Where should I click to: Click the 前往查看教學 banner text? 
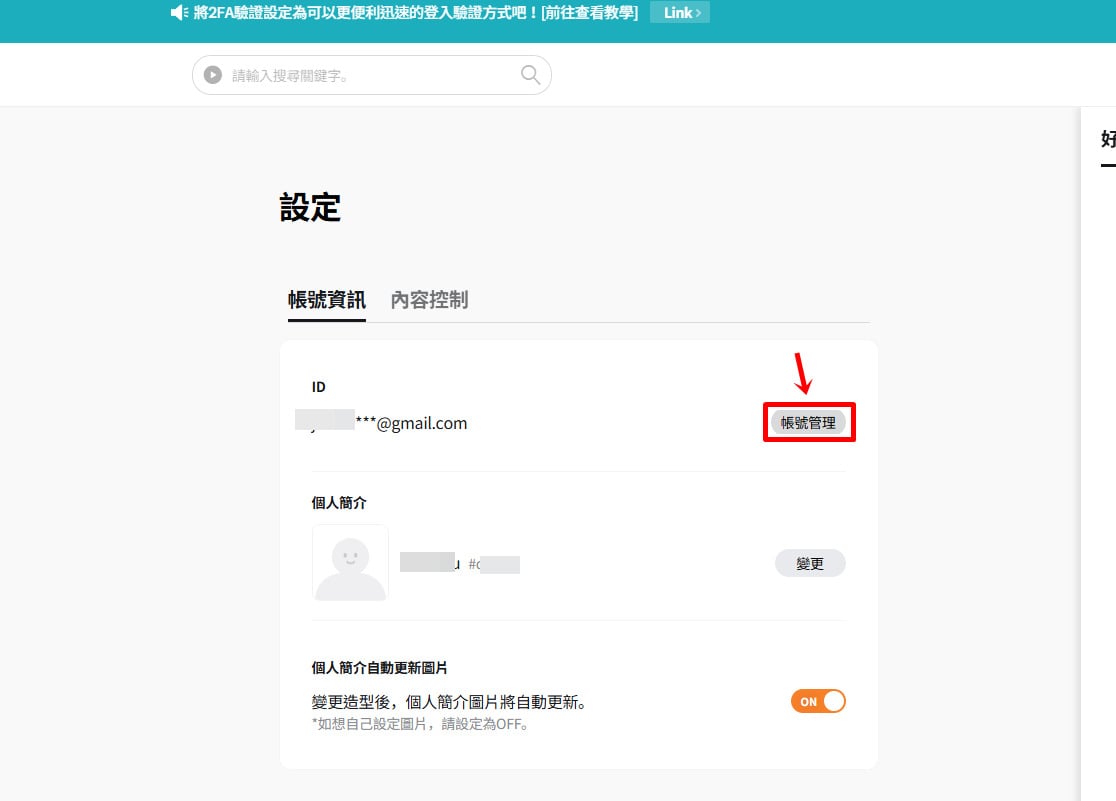(x=589, y=13)
